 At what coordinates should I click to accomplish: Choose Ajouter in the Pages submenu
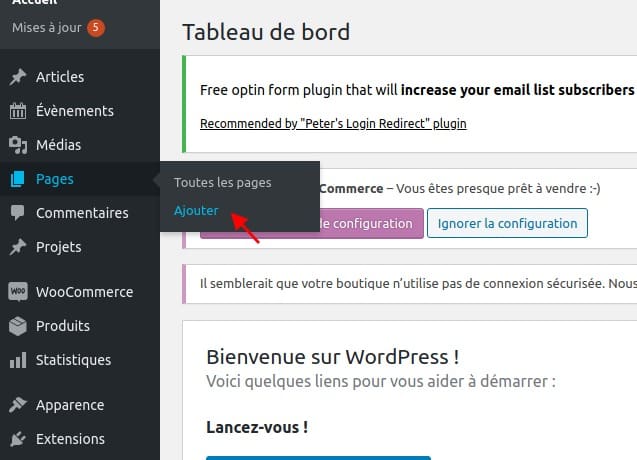tap(196, 210)
